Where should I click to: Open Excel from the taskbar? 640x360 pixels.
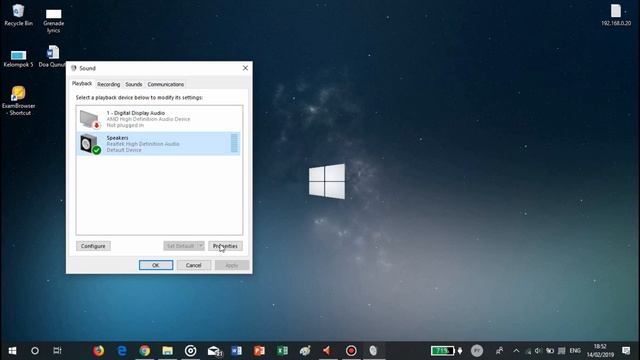[x=282, y=351]
